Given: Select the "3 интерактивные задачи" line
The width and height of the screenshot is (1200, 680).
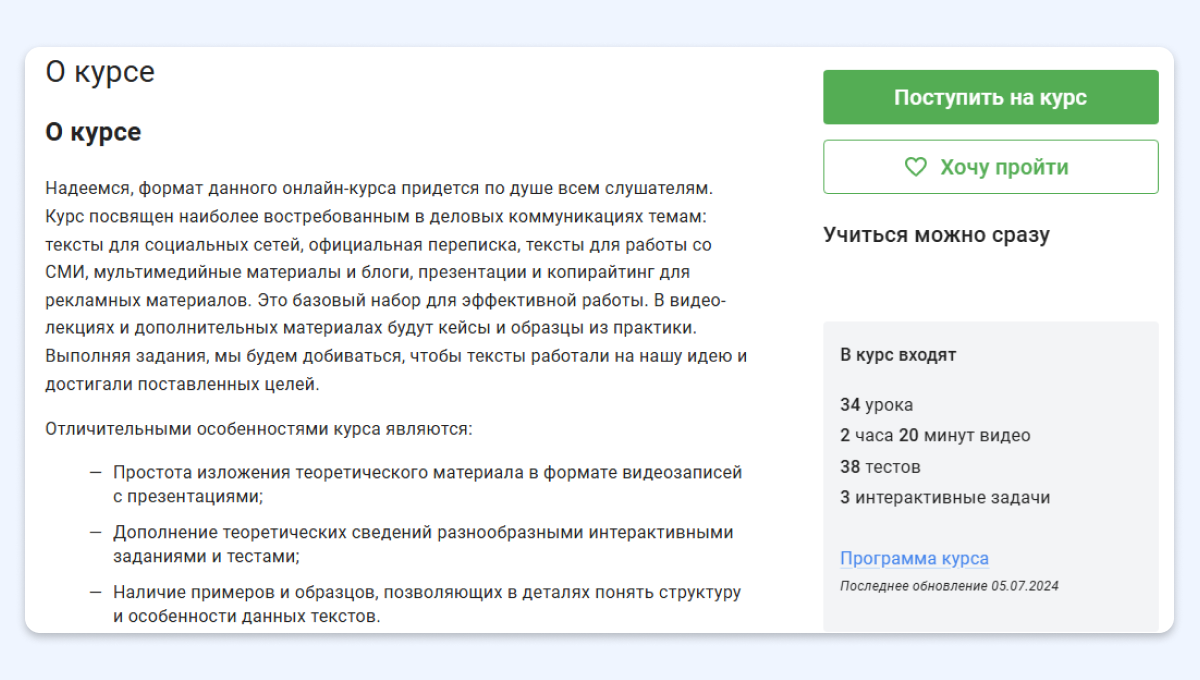Looking at the screenshot, I should click(x=945, y=498).
